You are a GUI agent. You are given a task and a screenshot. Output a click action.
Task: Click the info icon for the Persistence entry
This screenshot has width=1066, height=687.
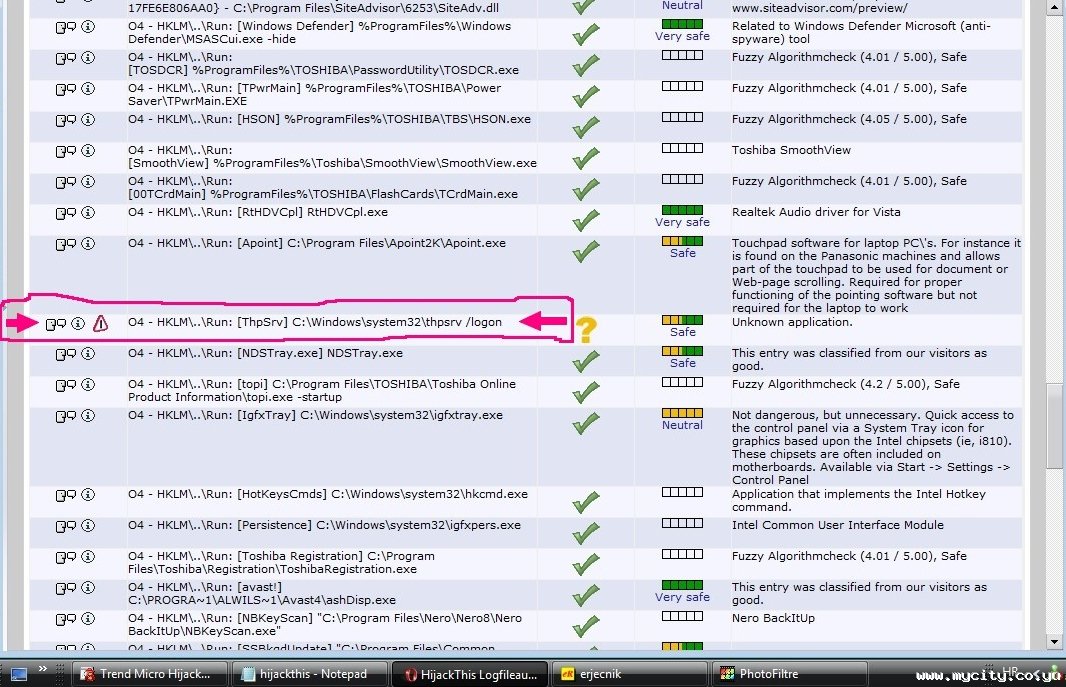point(88,526)
